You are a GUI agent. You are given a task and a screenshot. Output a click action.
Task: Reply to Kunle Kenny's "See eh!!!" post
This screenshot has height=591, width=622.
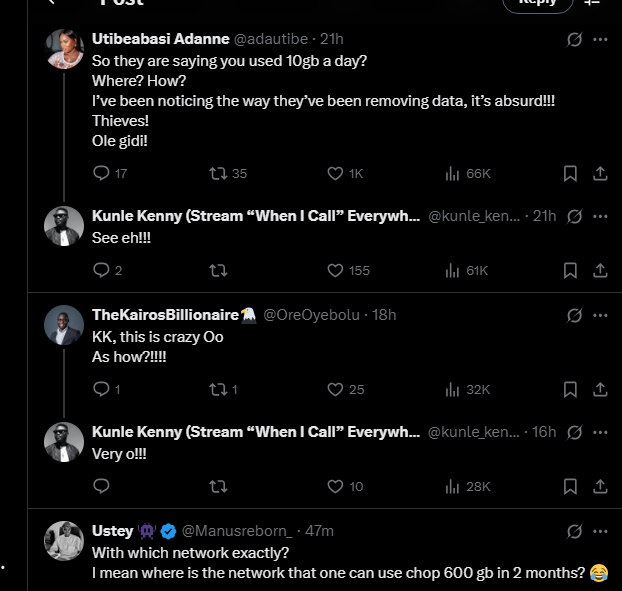click(100, 270)
